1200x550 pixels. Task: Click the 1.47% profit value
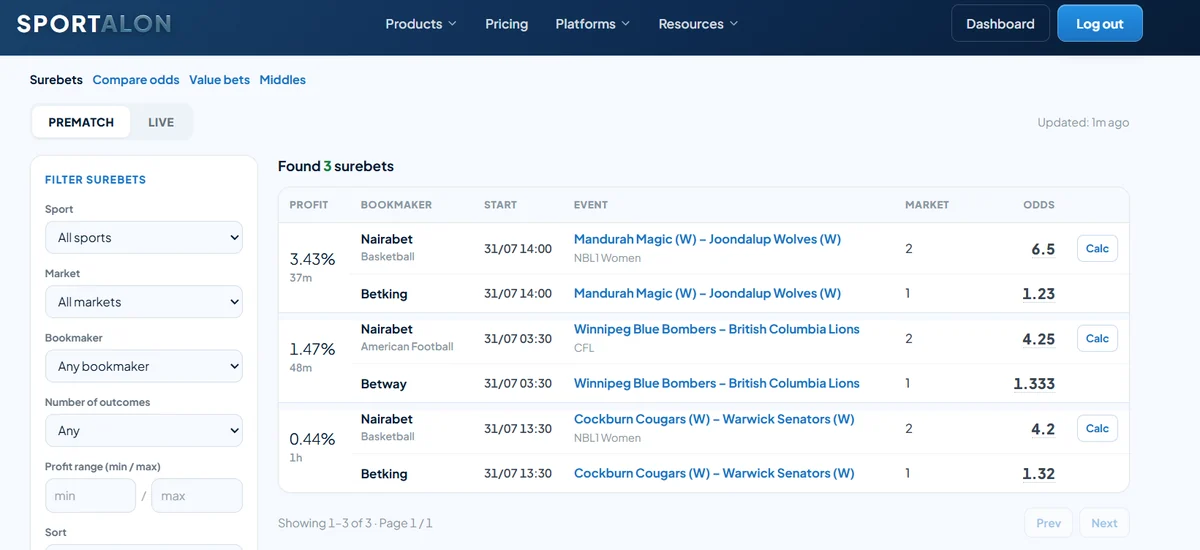point(312,349)
